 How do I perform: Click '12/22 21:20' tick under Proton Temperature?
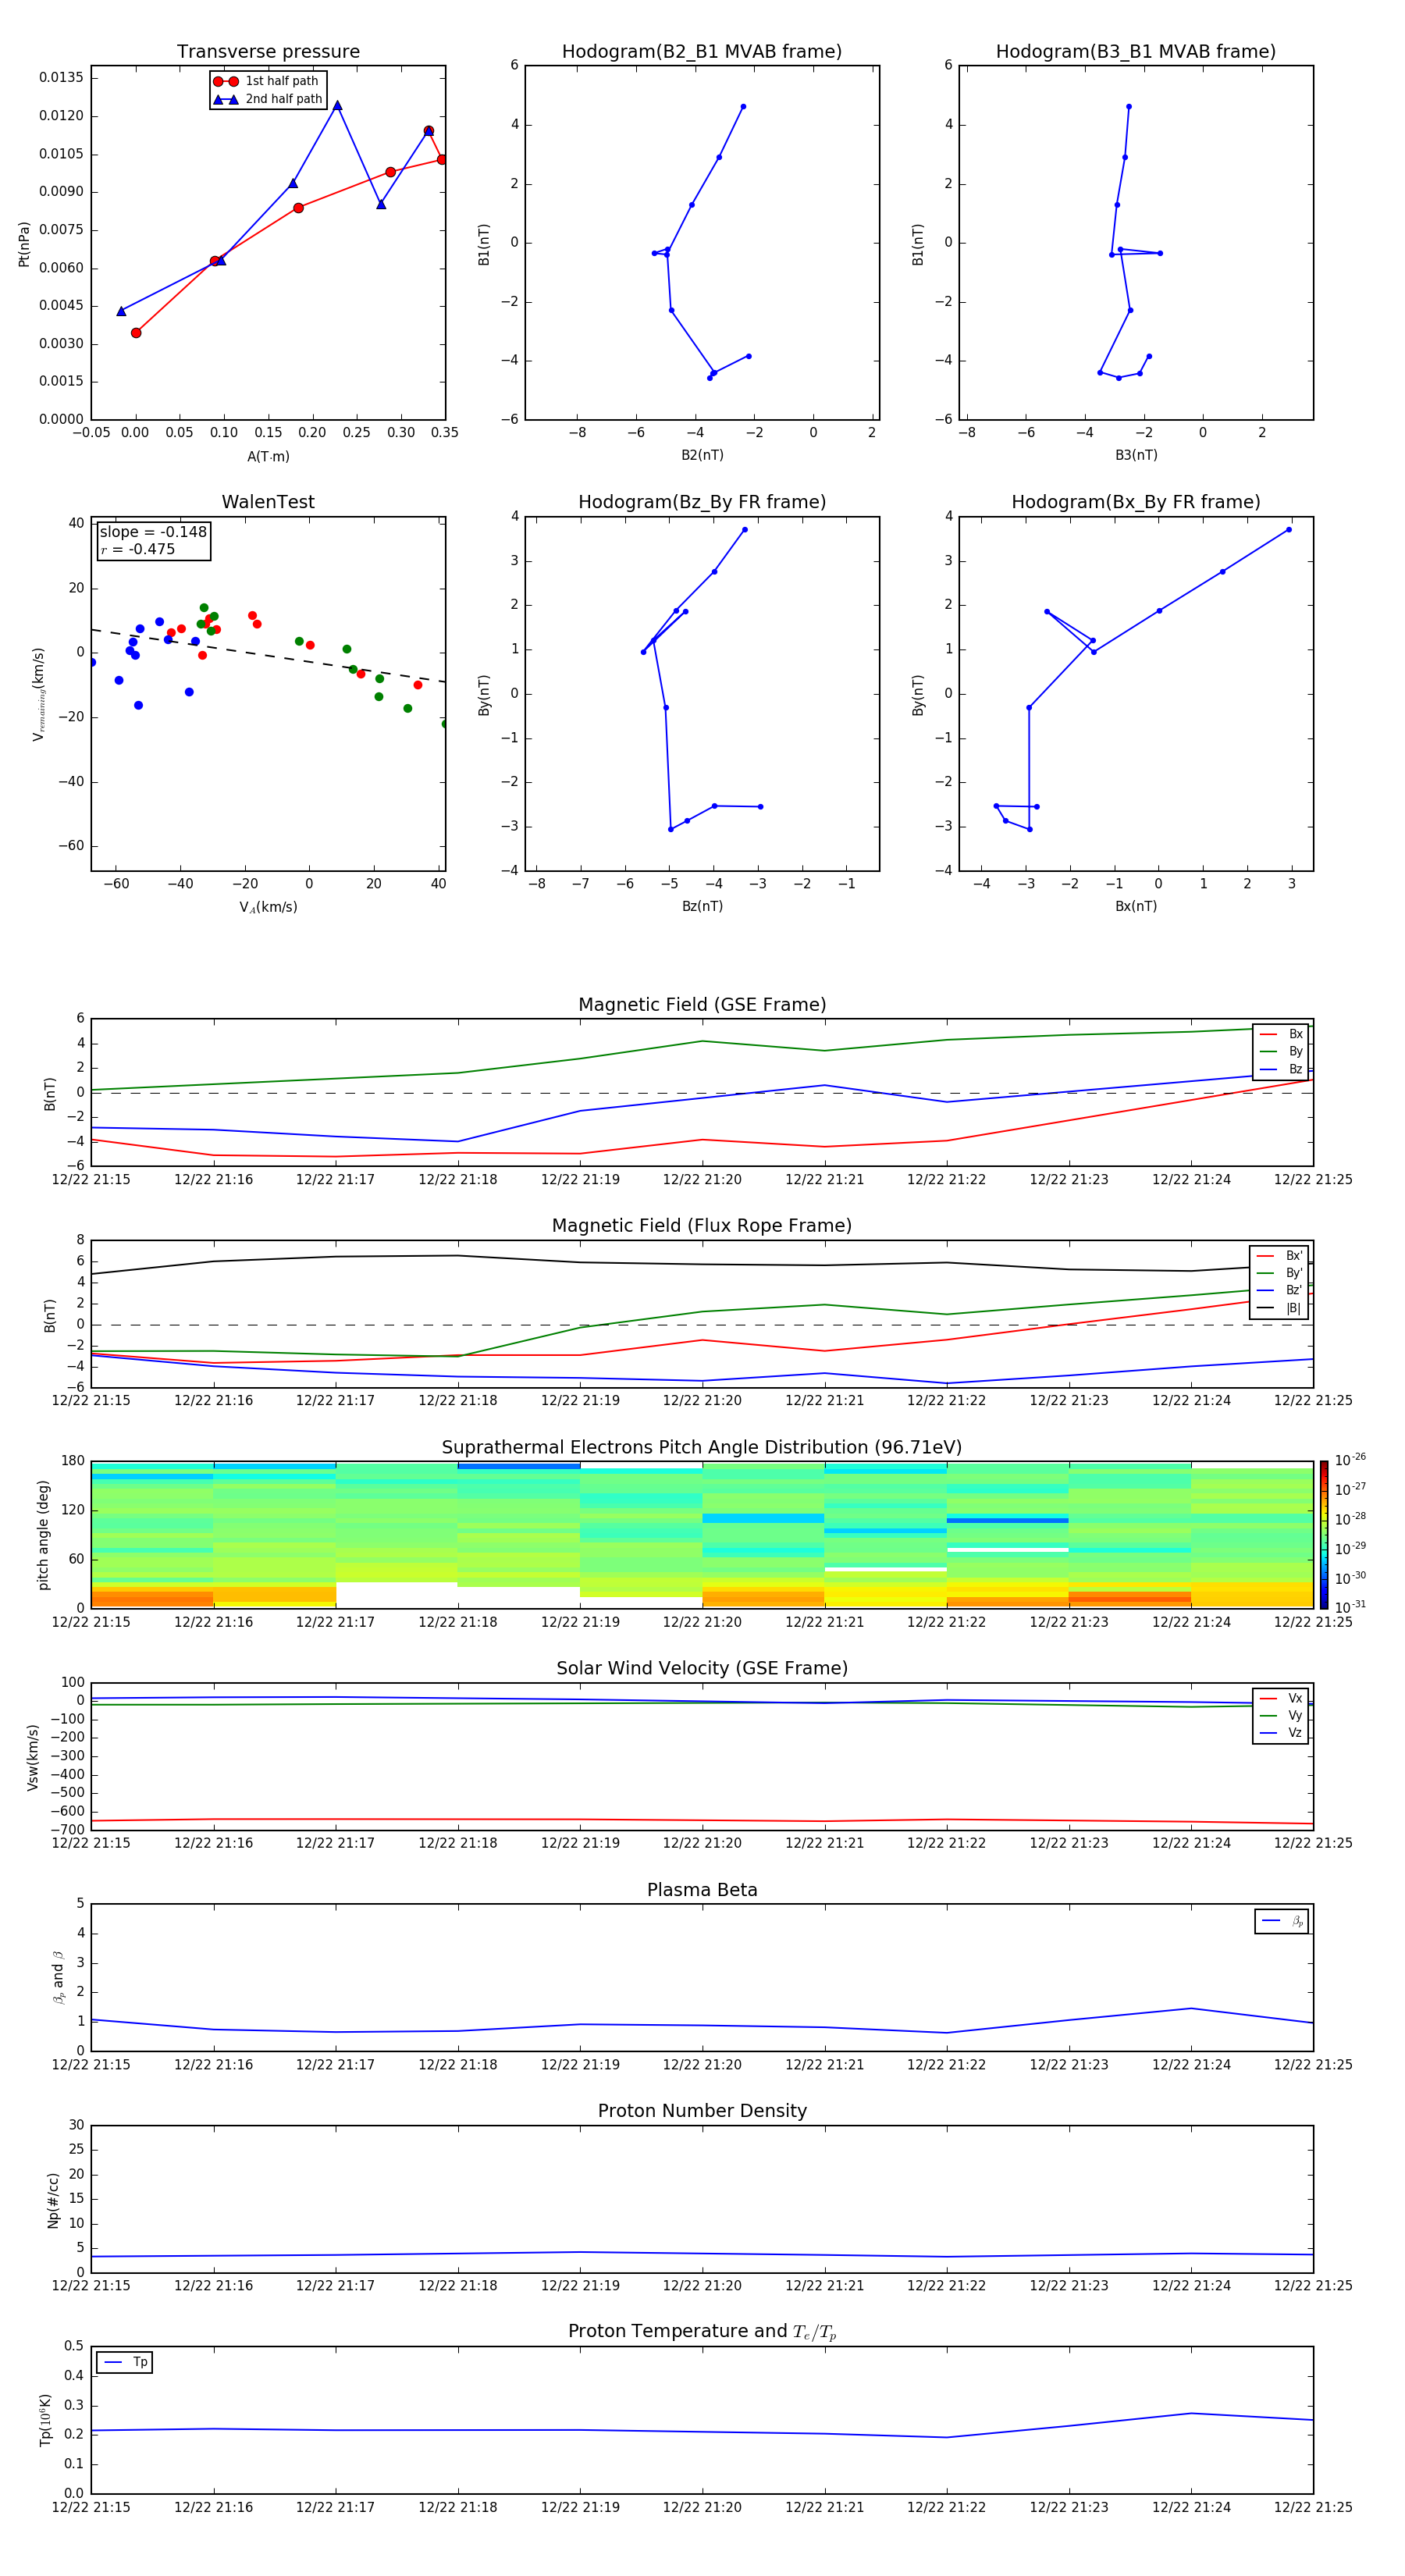click(702, 2507)
